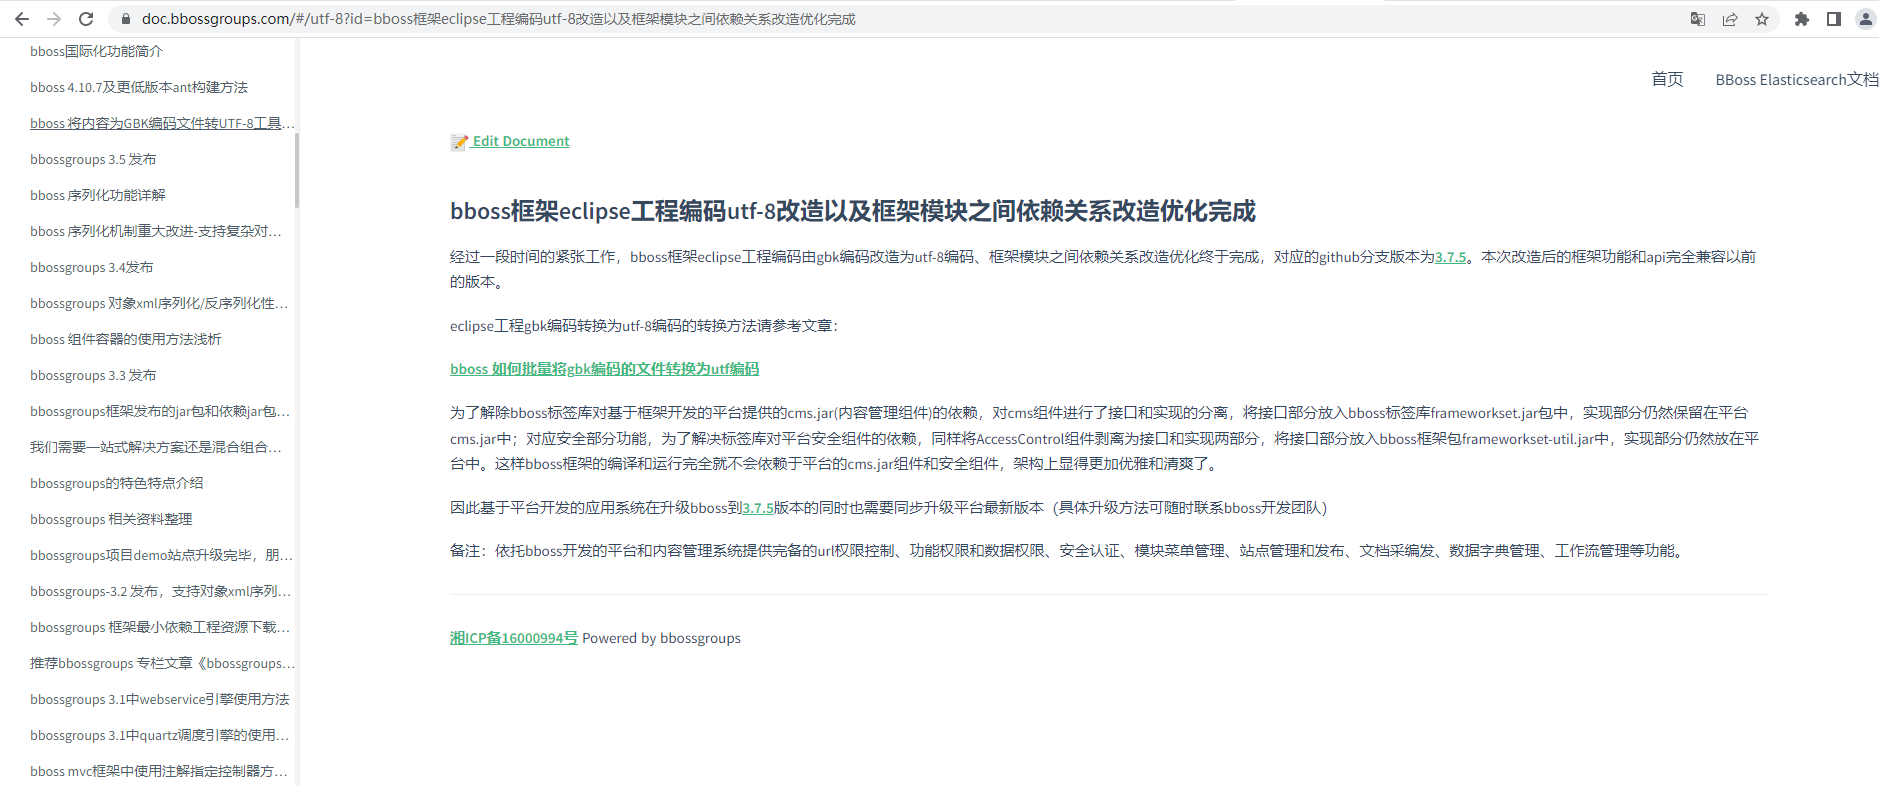This screenshot has width=1879, height=786.
Task: Open bbossgroups 框架最小依赖工程资源下载 entry
Action: coord(160,627)
